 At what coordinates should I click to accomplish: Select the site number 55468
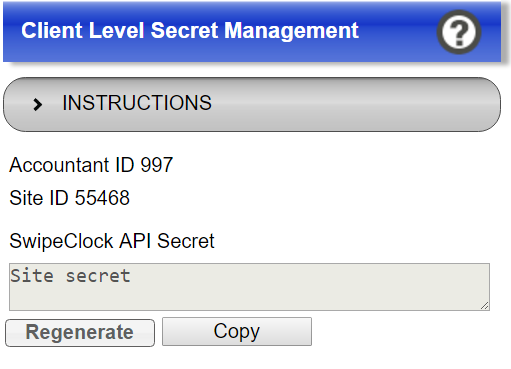coord(102,198)
